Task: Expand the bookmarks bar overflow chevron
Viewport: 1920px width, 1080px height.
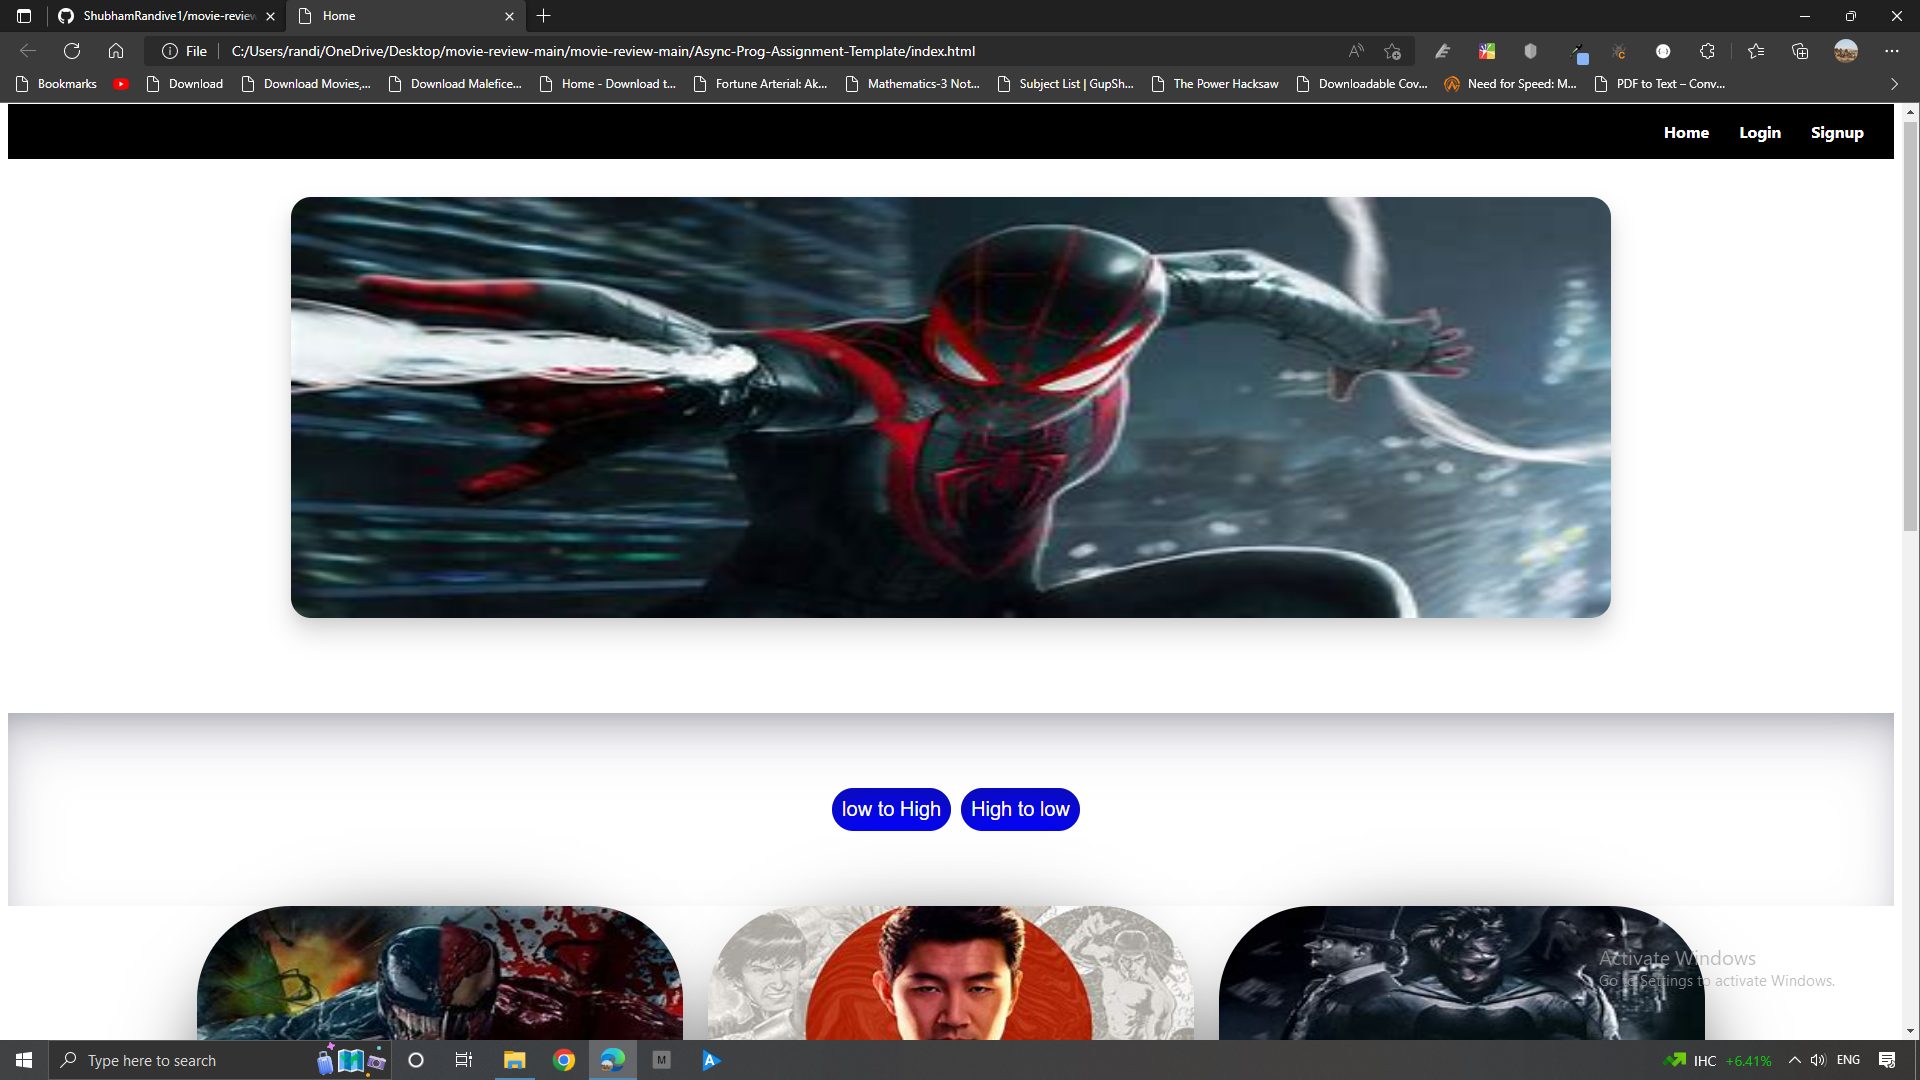Action: pos(1893,84)
